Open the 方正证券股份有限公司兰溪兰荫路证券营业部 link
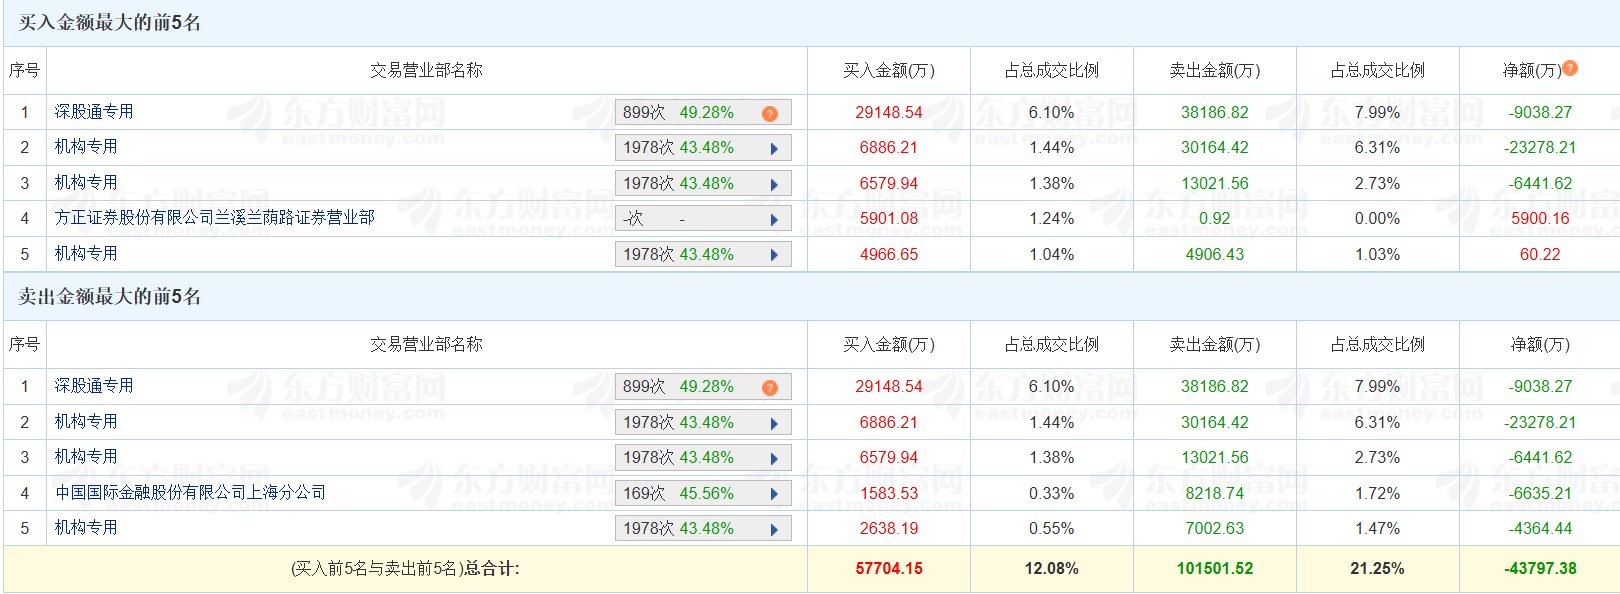1620x594 pixels. pyautogui.click(x=215, y=218)
